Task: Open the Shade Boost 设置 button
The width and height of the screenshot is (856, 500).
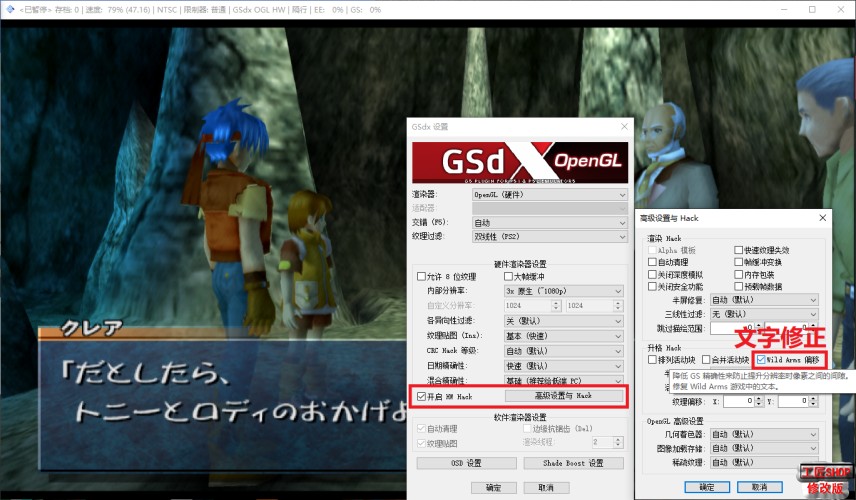Action: (573, 463)
